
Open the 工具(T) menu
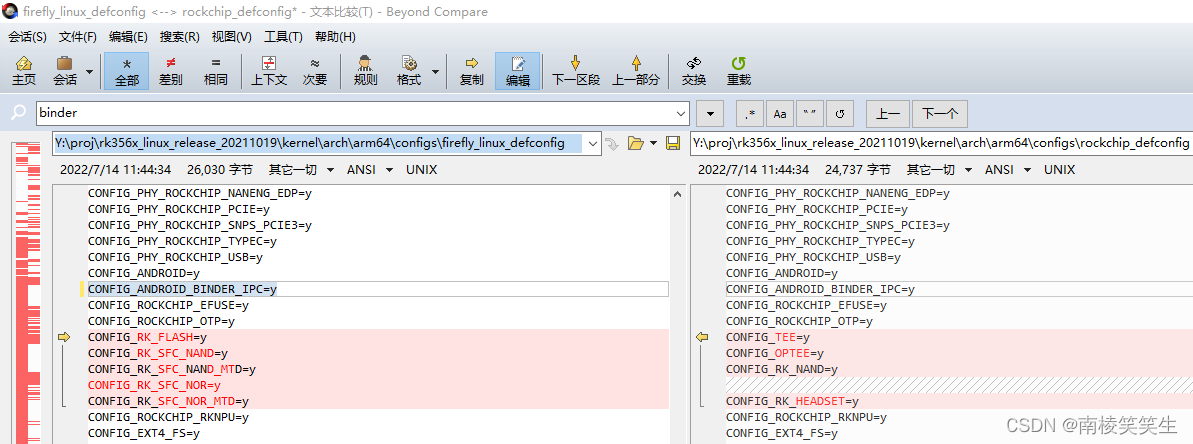283,36
